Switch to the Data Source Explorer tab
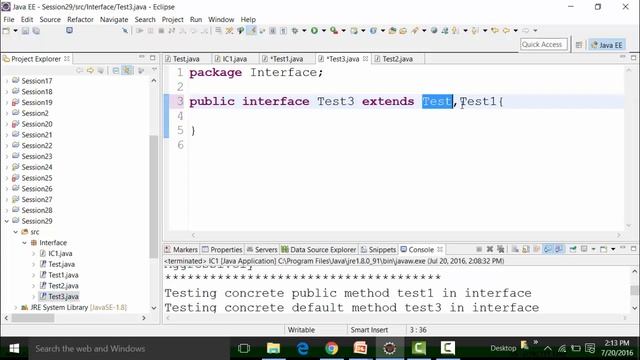Image resolution: width=640 pixels, height=360 pixels. (x=319, y=249)
